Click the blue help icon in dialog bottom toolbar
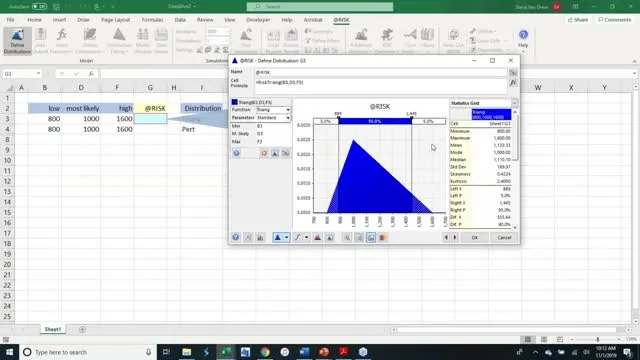This screenshot has height=360, width=640. [x=236, y=237]
